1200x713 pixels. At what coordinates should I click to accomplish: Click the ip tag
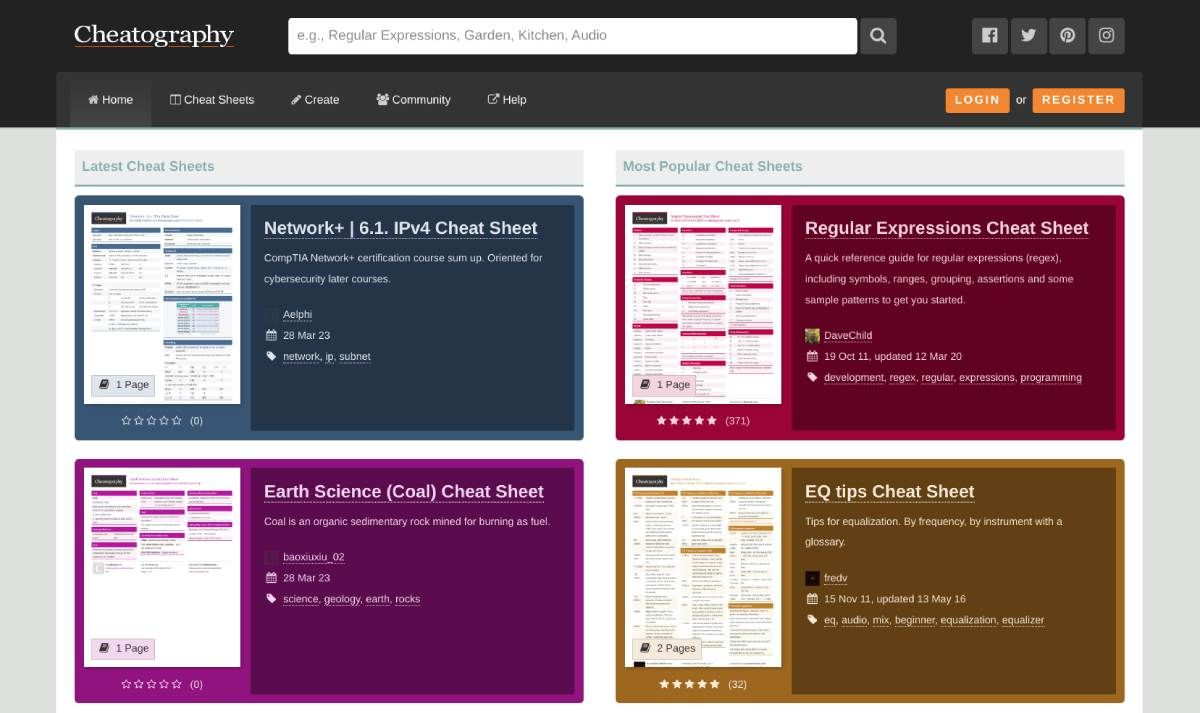329,357
